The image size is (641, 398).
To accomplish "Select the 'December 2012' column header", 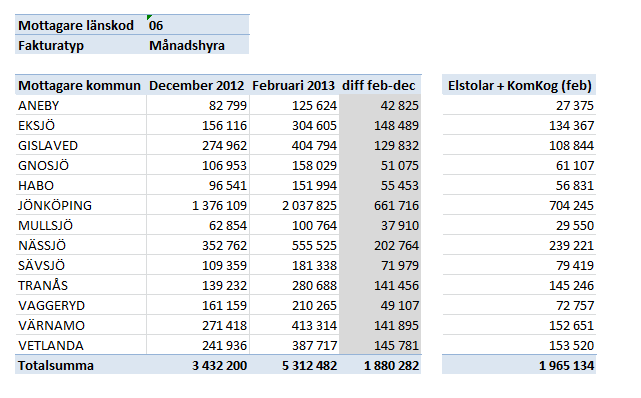I will [198, 85].
